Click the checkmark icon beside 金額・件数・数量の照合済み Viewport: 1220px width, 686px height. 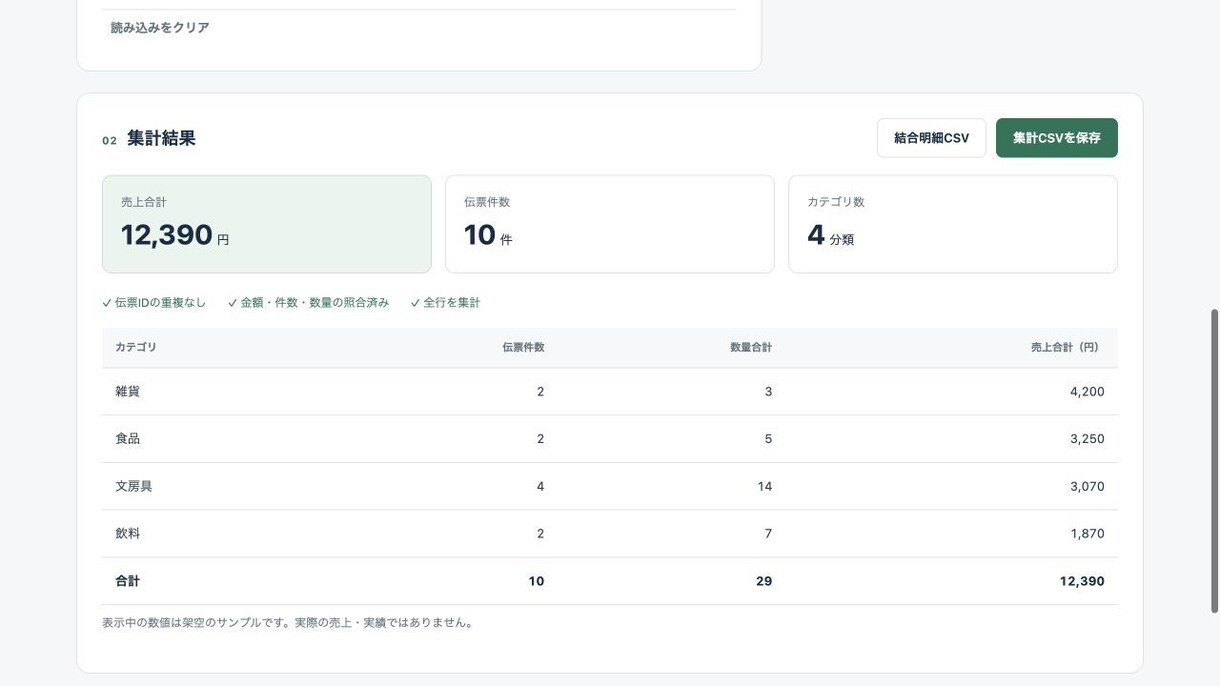tap(232, 303)
